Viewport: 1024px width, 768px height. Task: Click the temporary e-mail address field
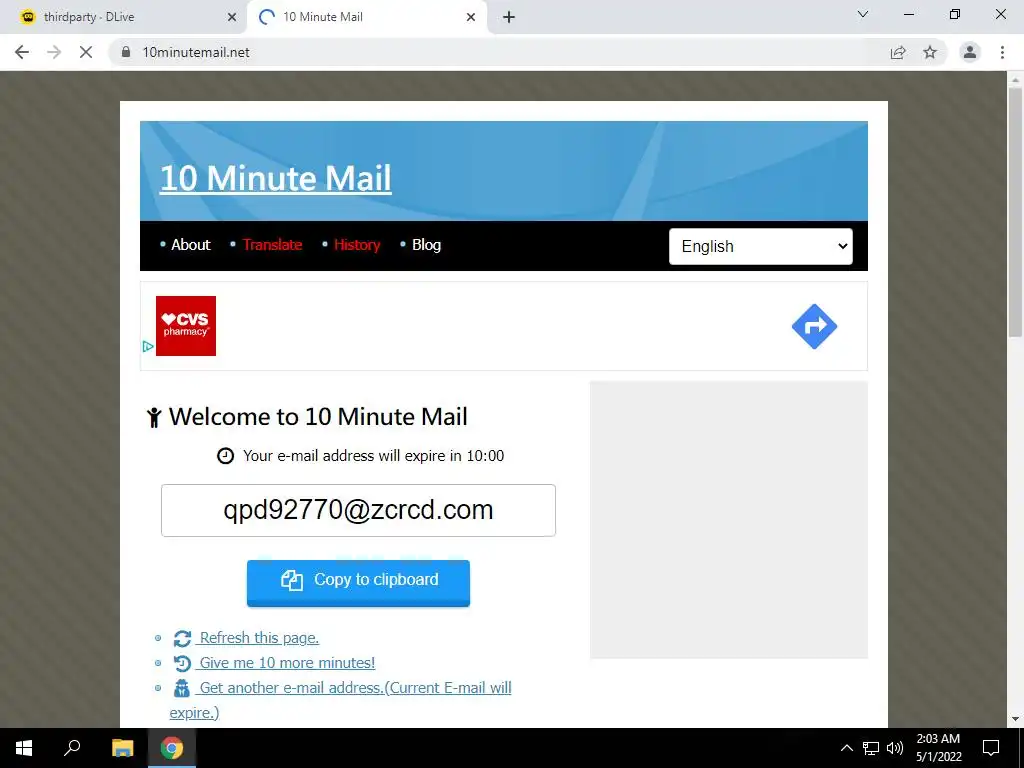pos(359,511)
